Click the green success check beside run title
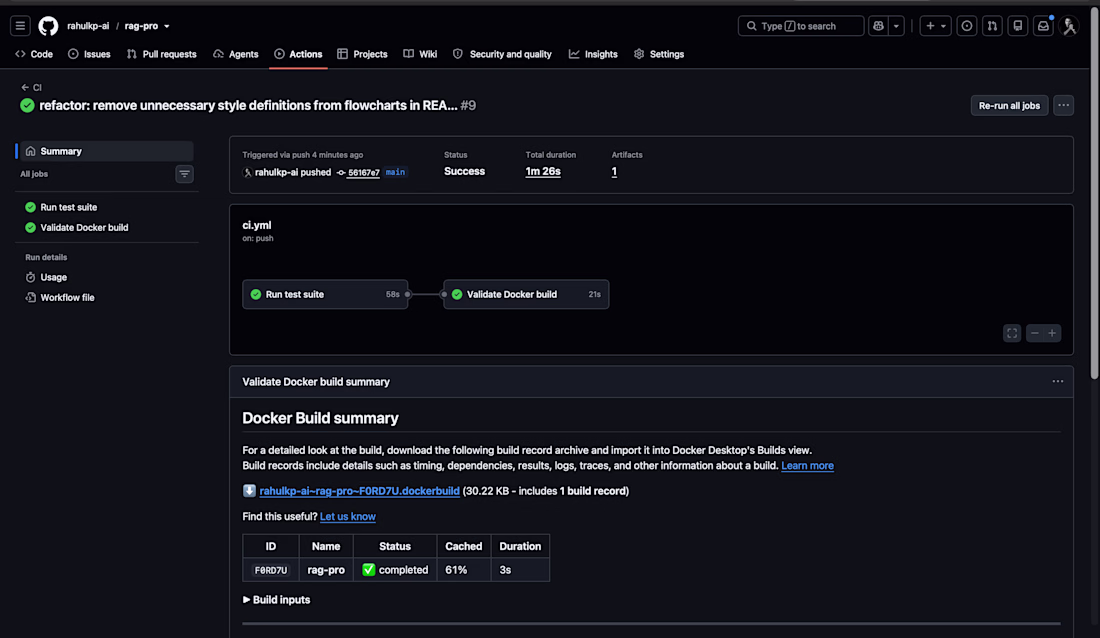The height and width of the screenshot is (638, 1100). point(27,105)
